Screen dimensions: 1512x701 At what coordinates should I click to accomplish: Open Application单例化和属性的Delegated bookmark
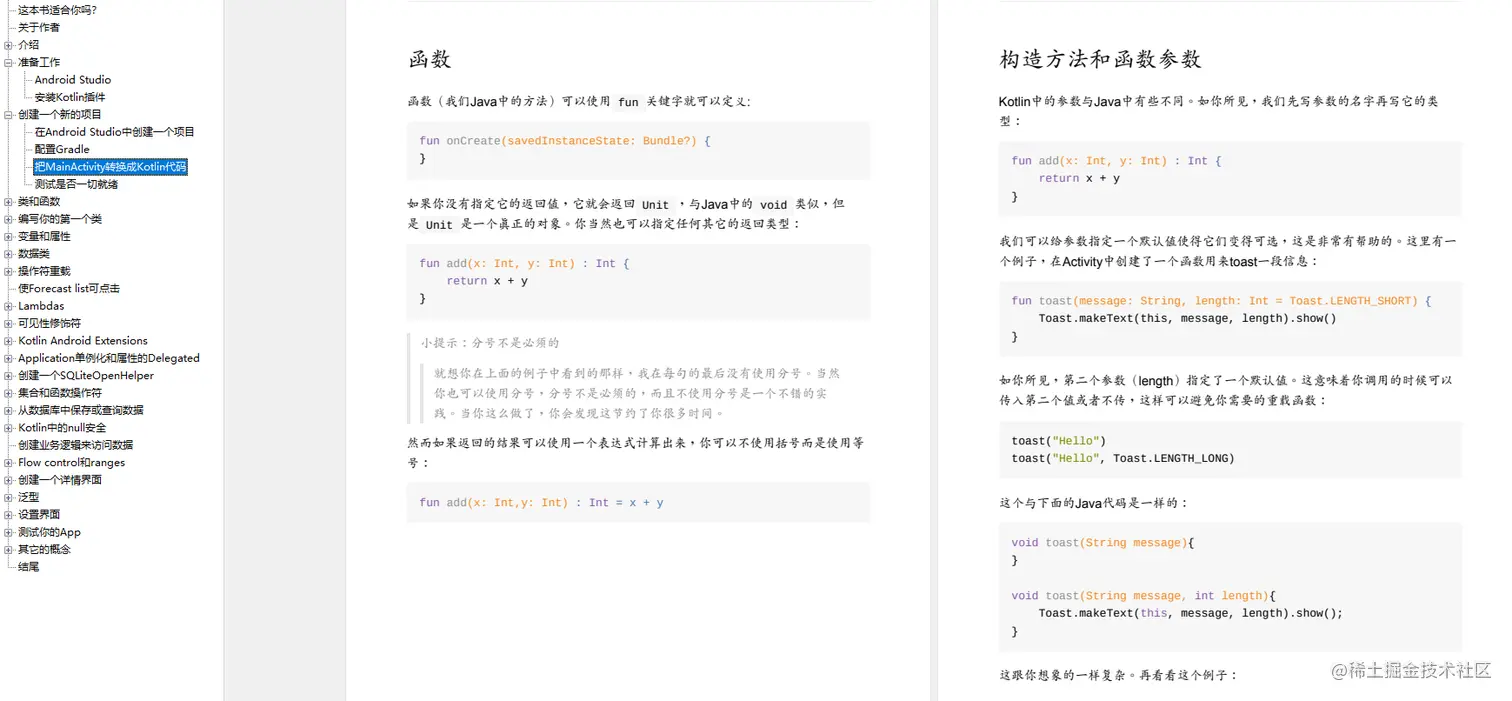(109, 358)
